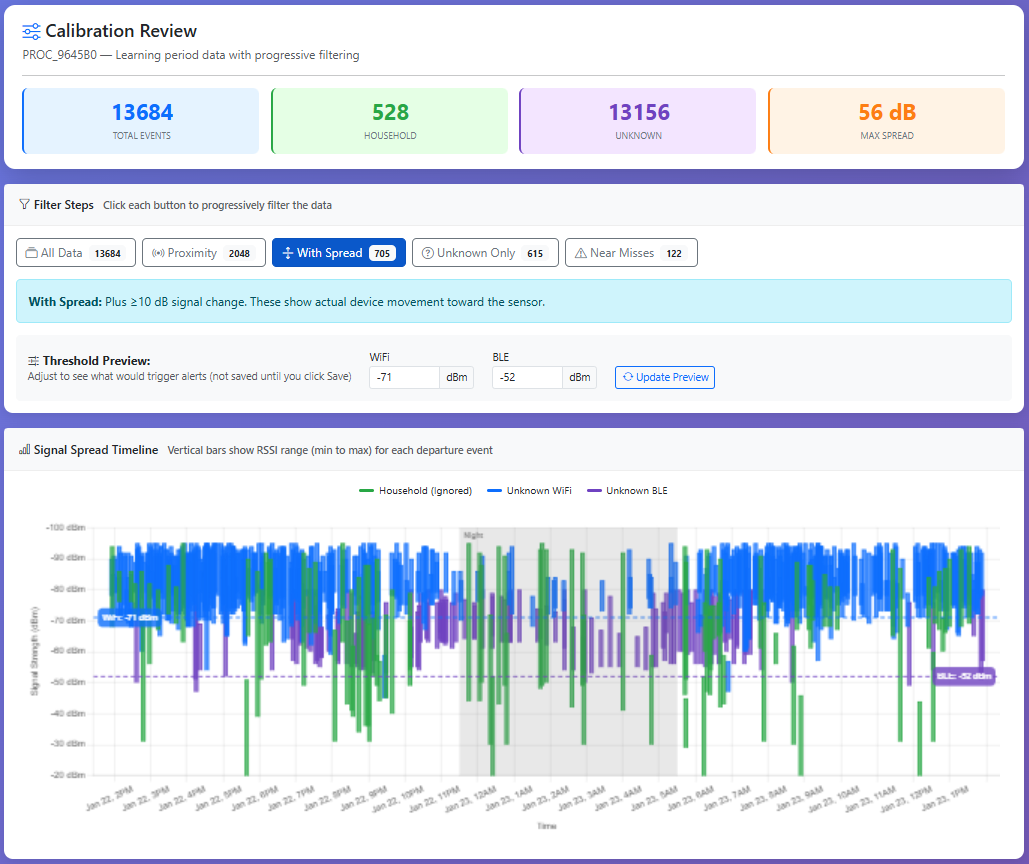The height and width of the screenshot is (864, 1029).
Task: Click the question mark icon in Unknown Only
Action: click(x=428, y=253)
